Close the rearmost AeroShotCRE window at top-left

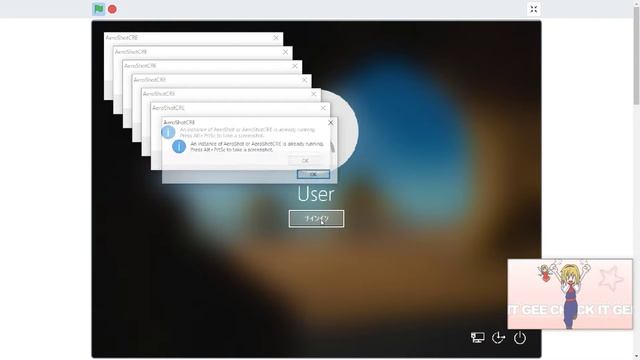276,38
